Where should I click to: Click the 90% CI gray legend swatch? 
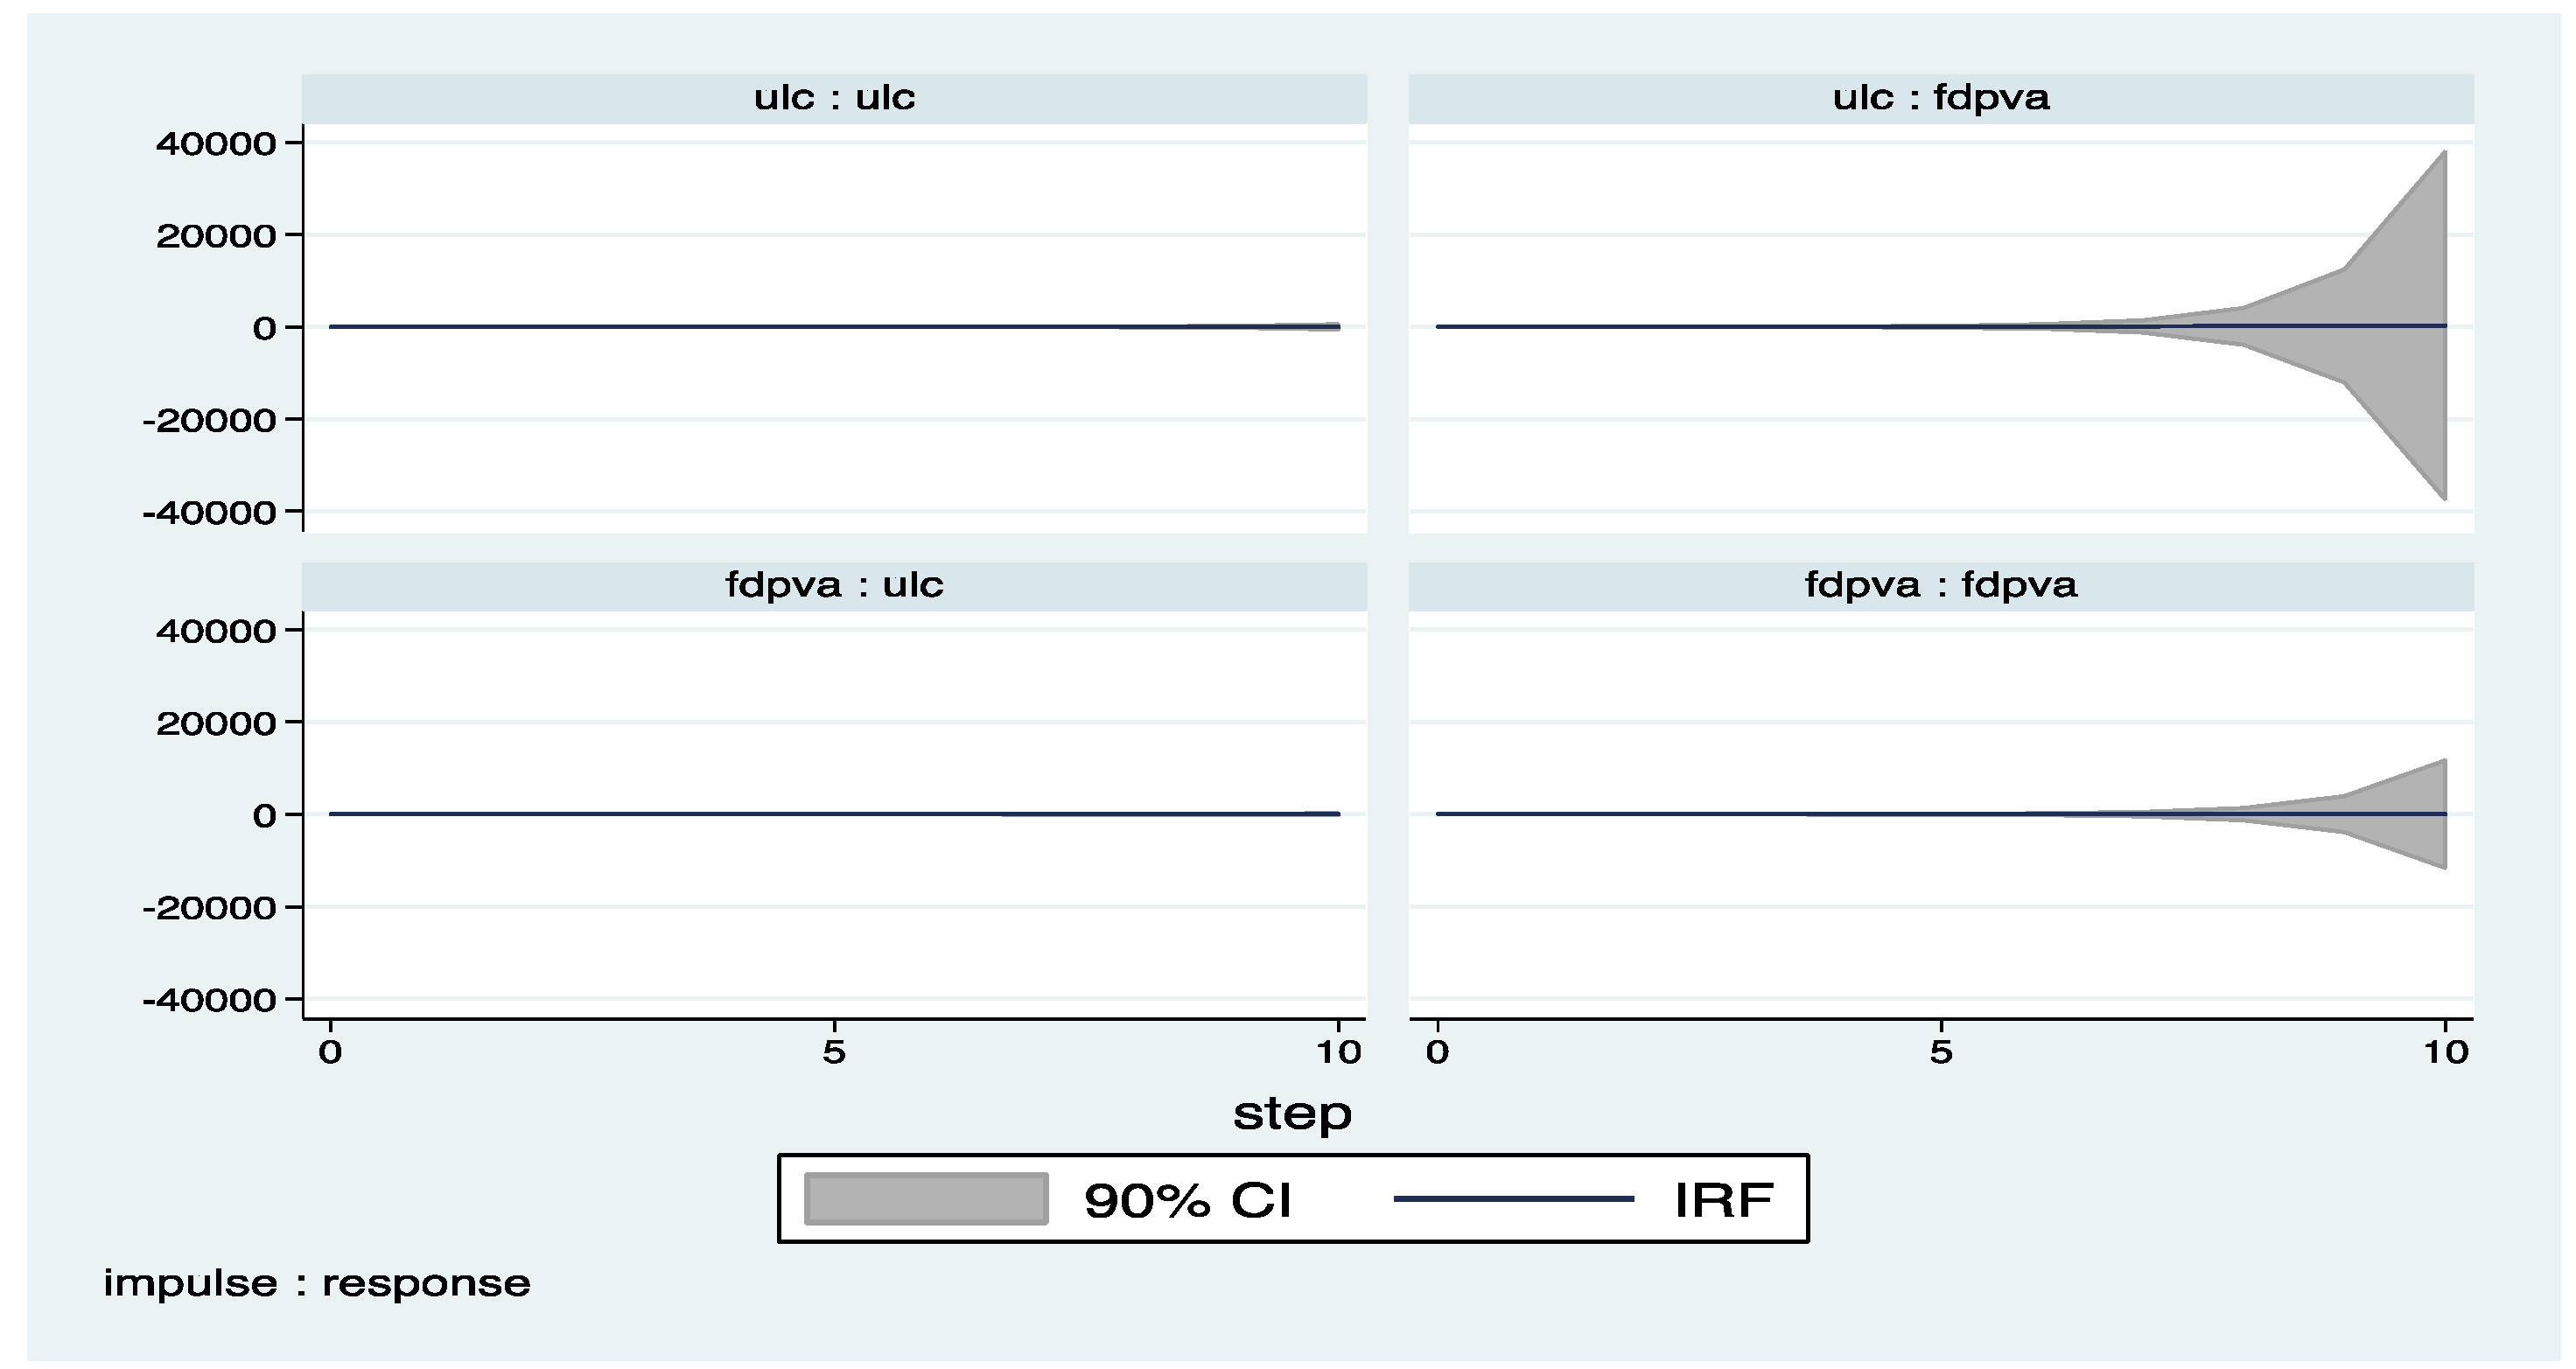coord(925,1198)
